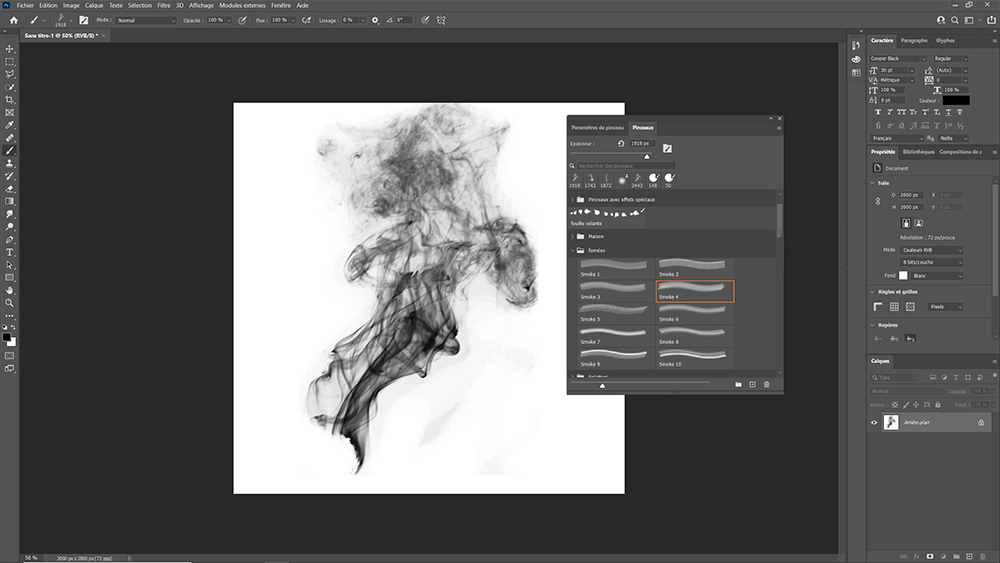Click the Epaisseur size slider handle
The height and width of the screenshot is (563, 1000).
pyautogui.click(x=647, y=156)
